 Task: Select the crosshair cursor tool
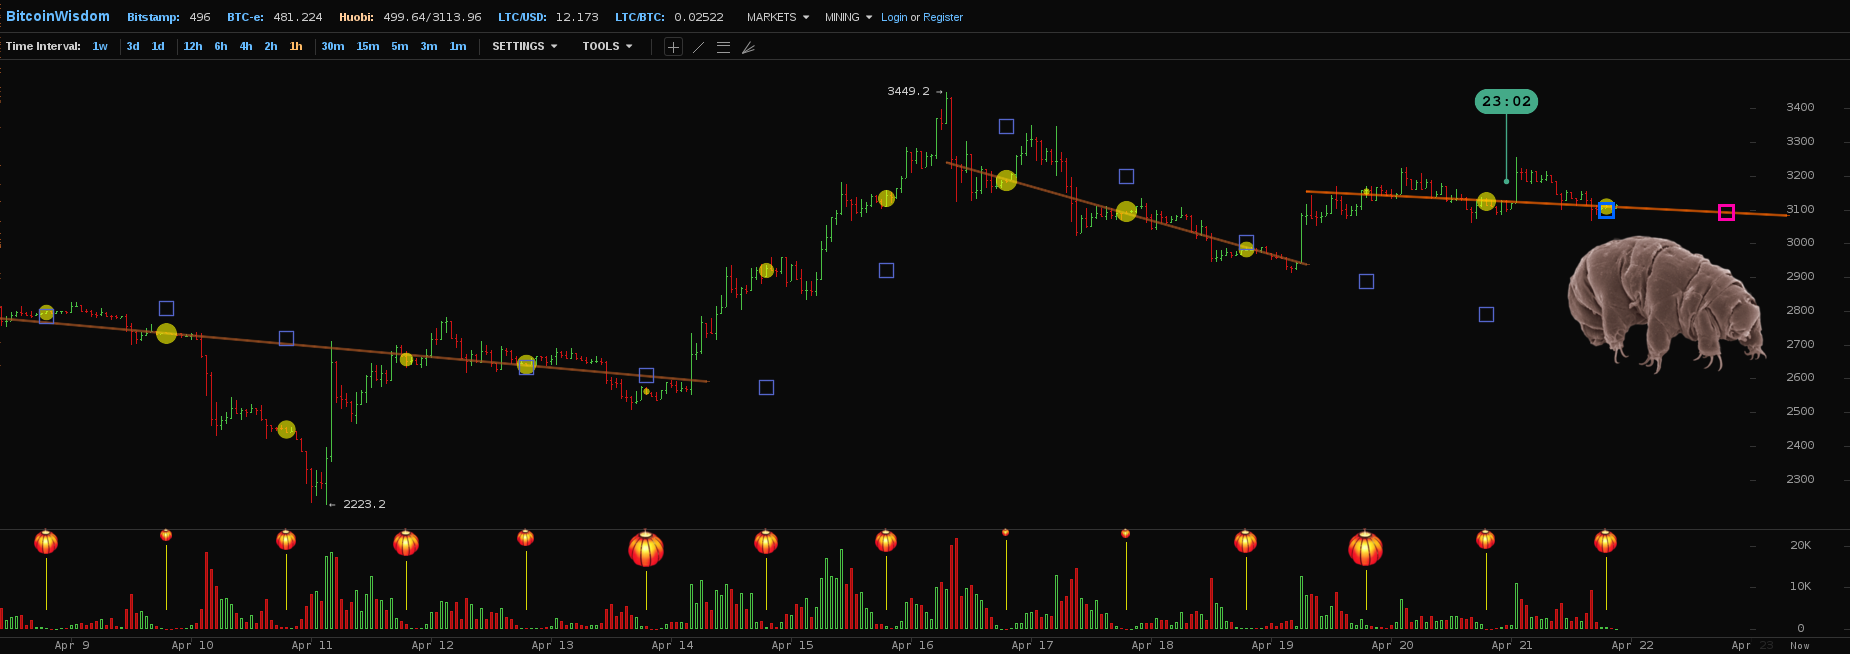tap(673, 47)
